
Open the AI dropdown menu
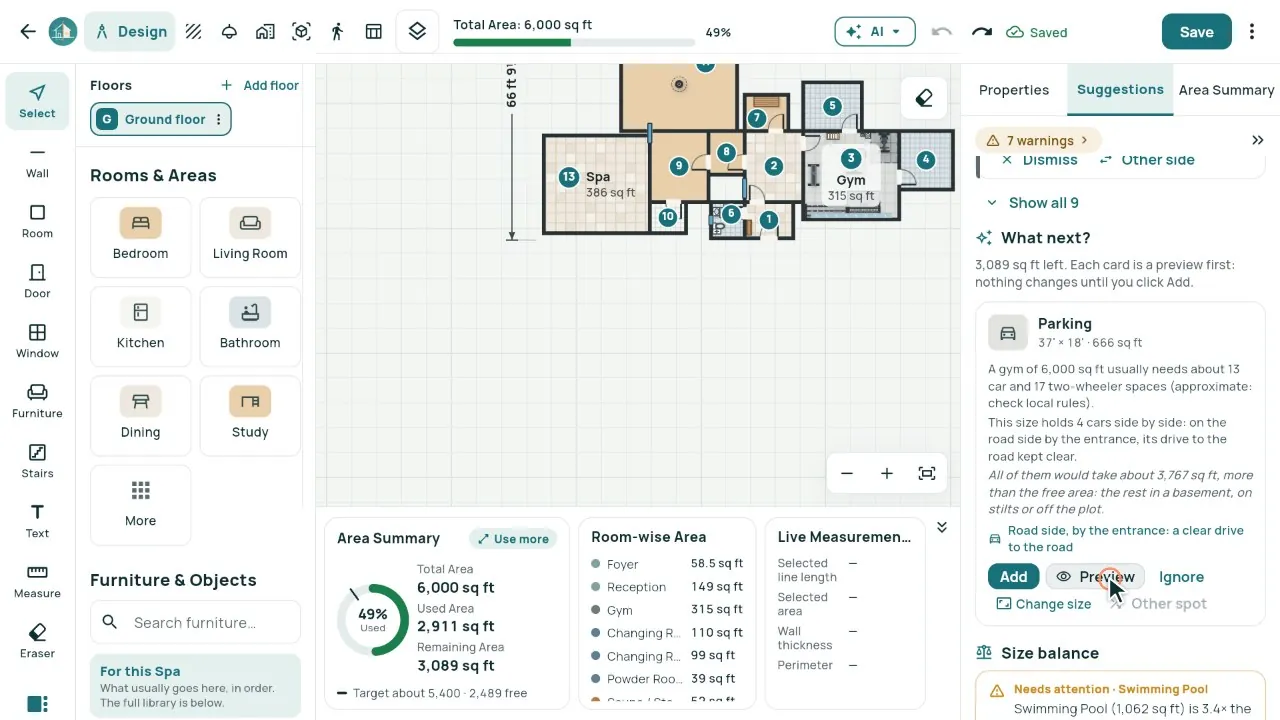pos(875,32)
